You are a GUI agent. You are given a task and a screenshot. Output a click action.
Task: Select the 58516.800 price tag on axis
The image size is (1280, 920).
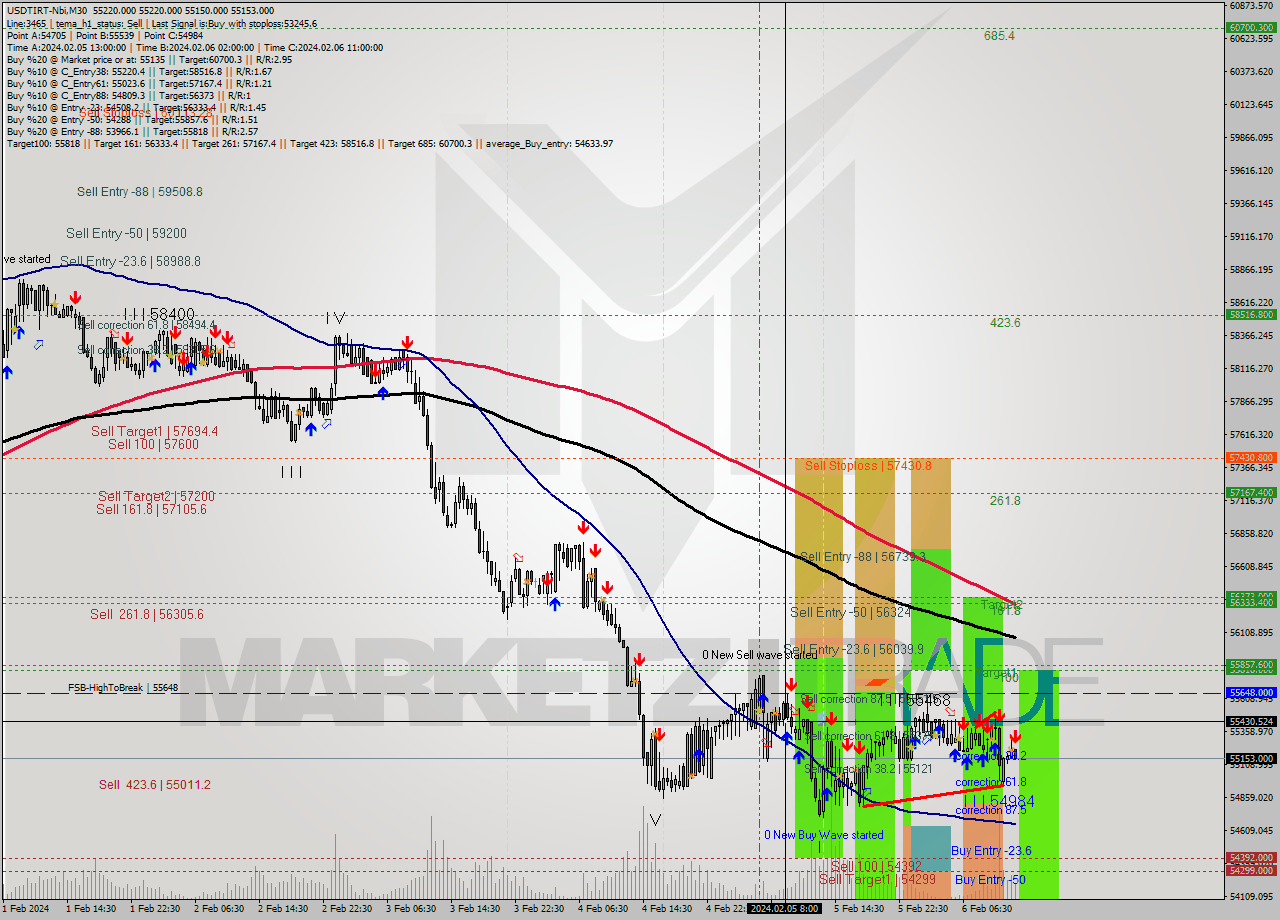1250,314
